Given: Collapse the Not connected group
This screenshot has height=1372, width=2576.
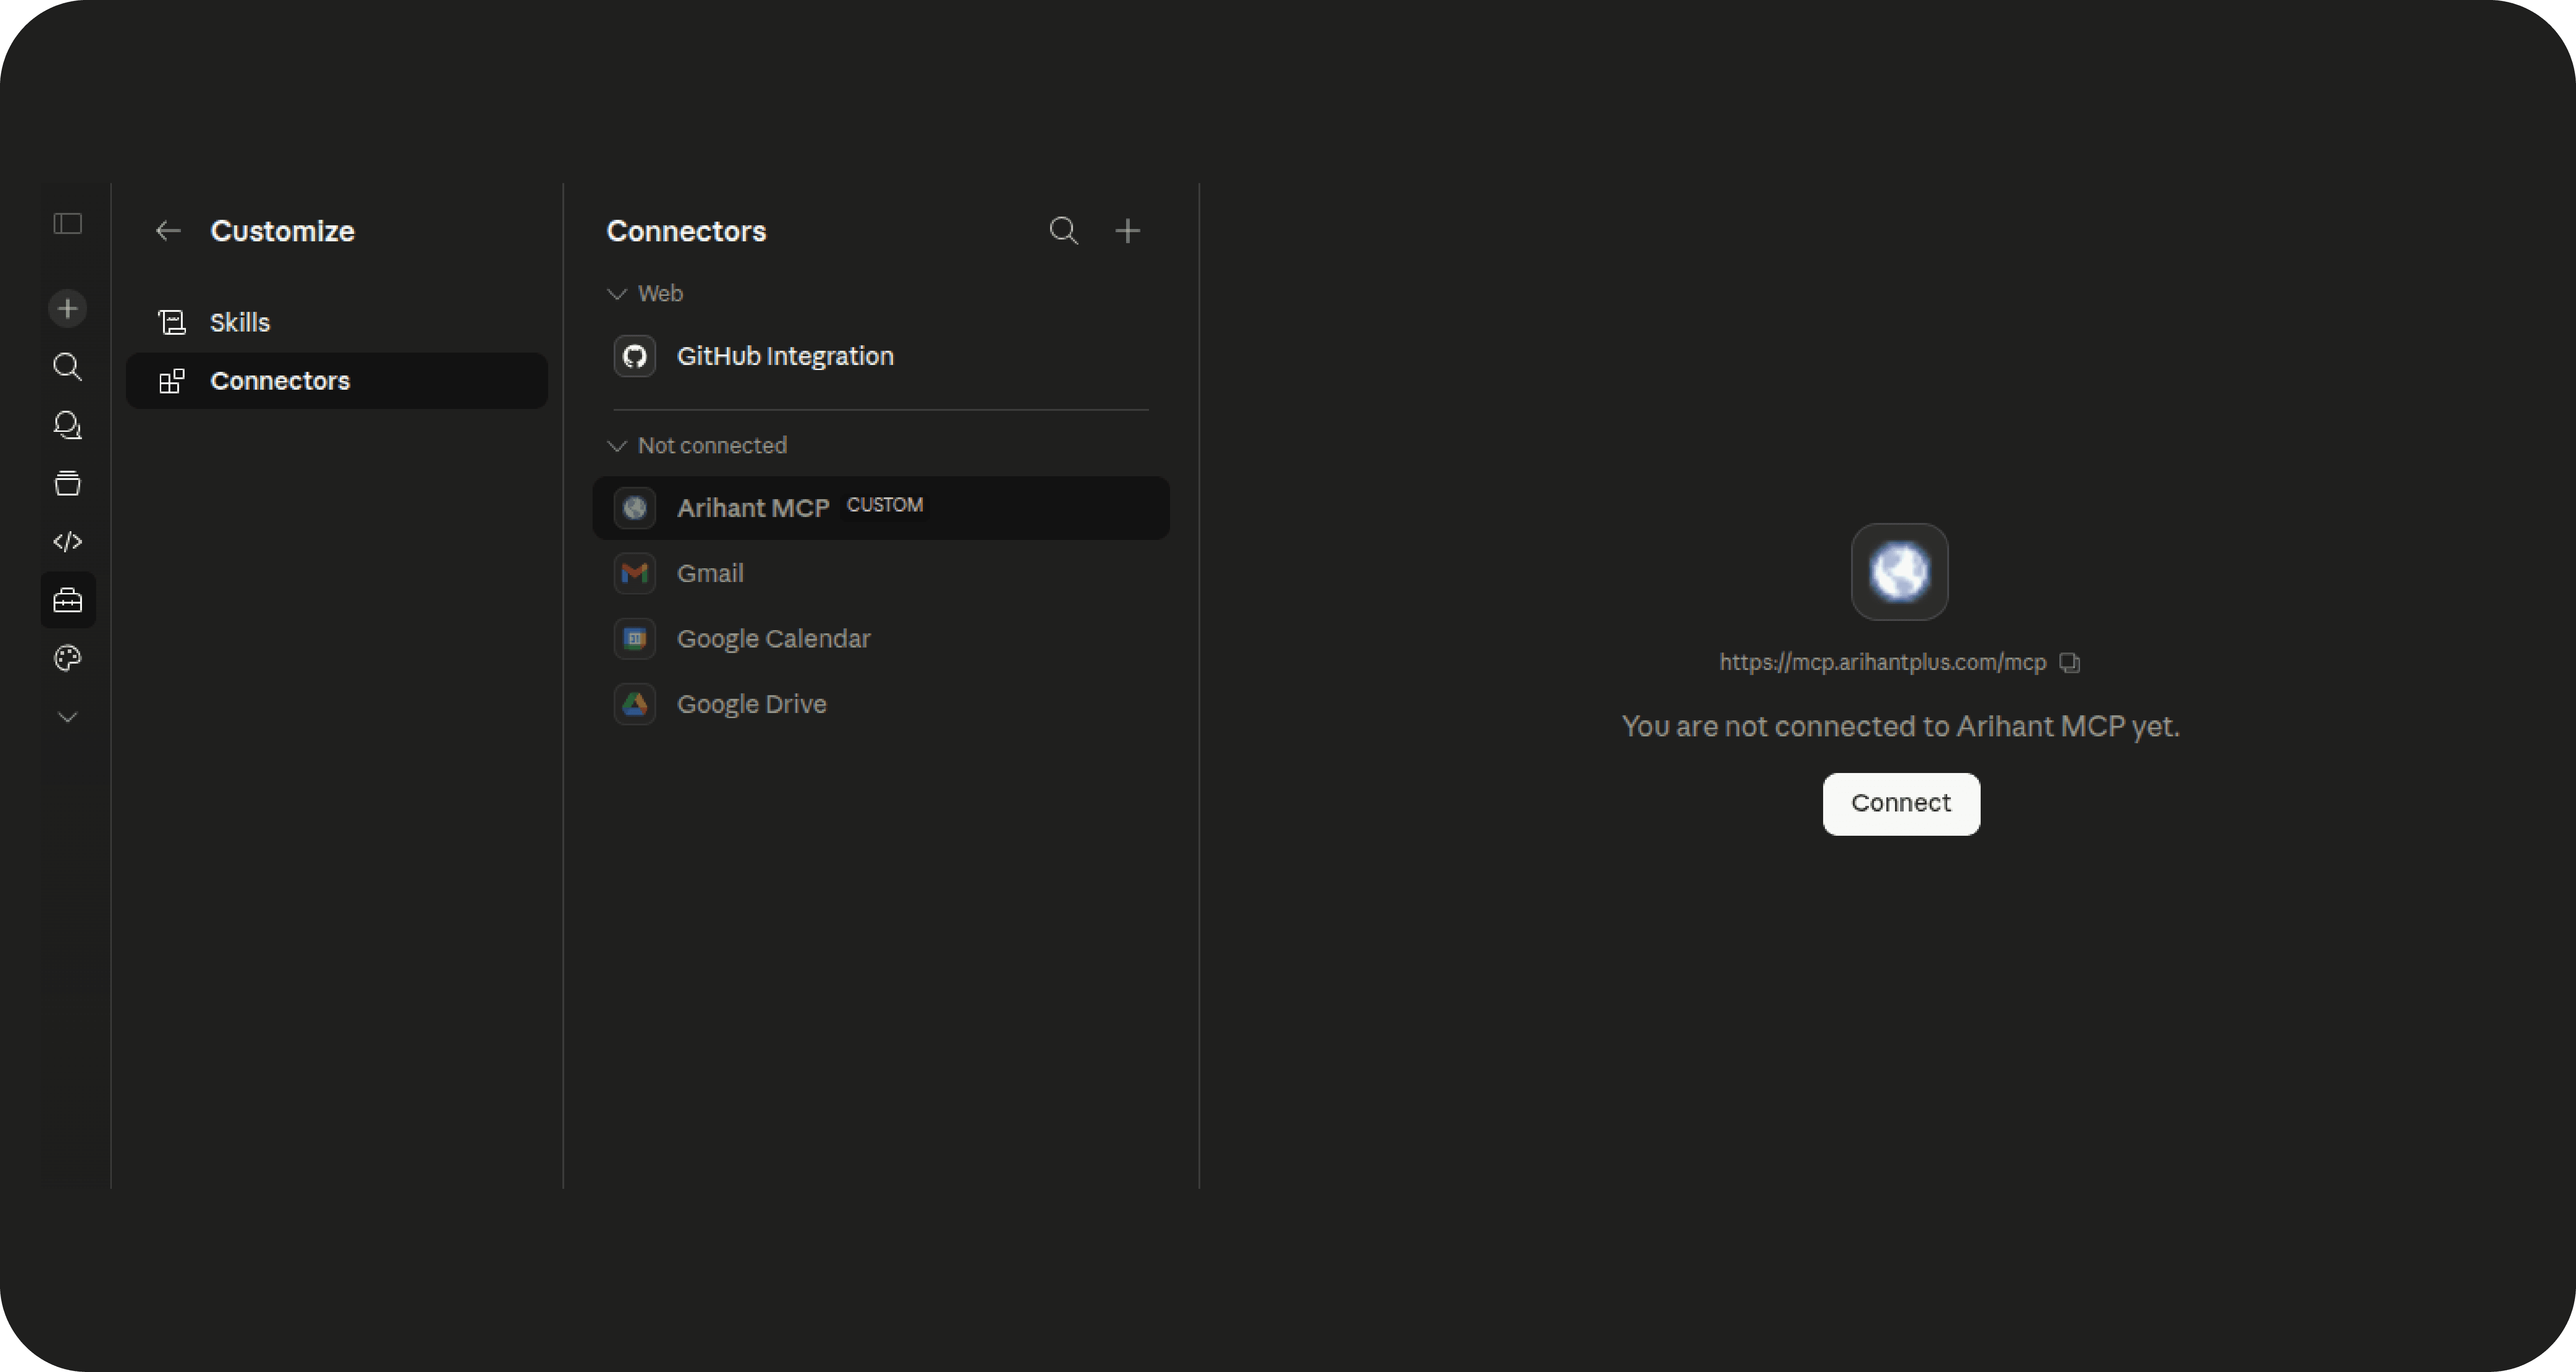Looking at the screenshot, I should click(697, 445).
